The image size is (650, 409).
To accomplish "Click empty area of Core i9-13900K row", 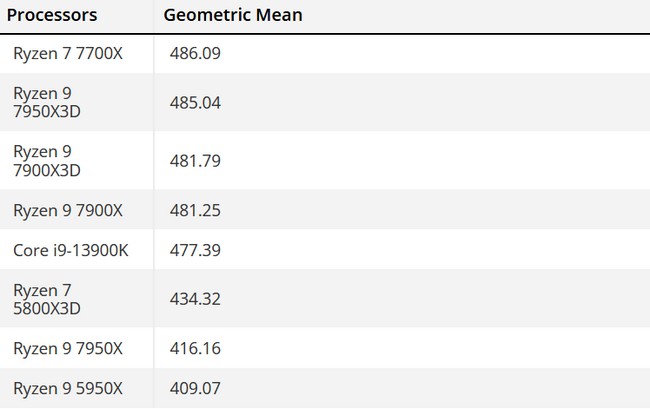I will tap(435, 250).
